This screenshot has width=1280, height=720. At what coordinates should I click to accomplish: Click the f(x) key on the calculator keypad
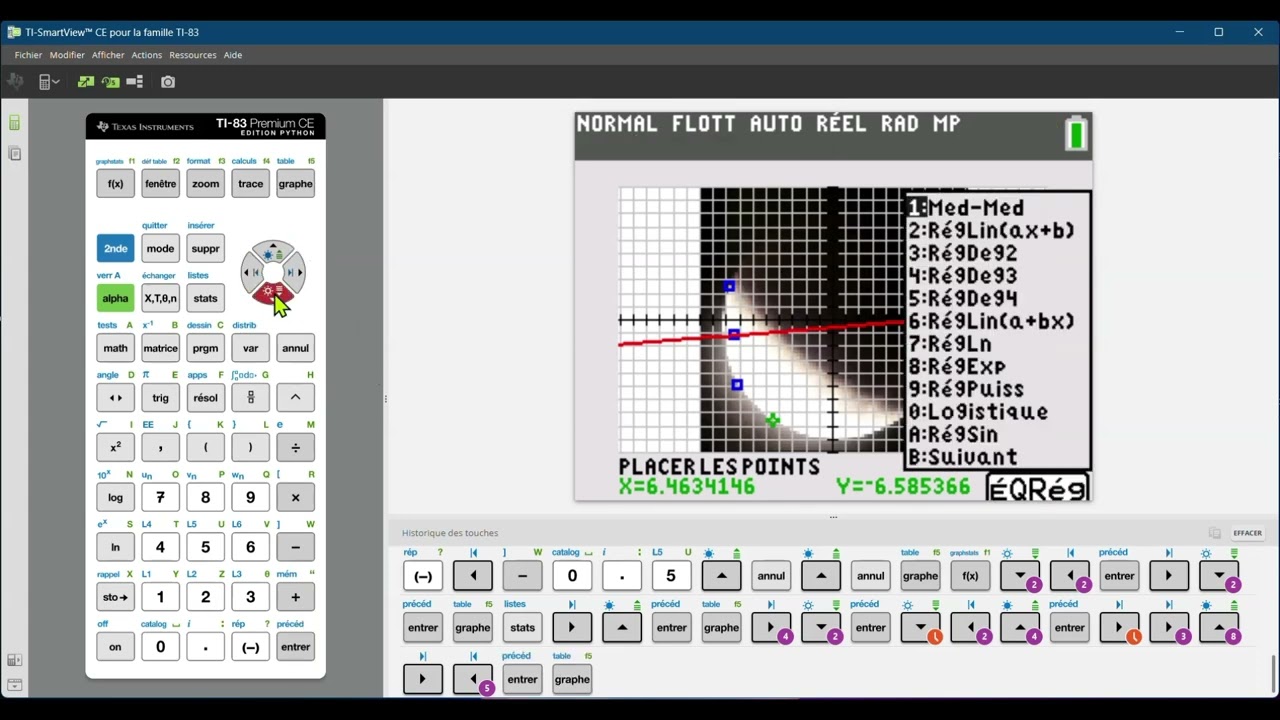pyautogui.click(x=115, y=184)
